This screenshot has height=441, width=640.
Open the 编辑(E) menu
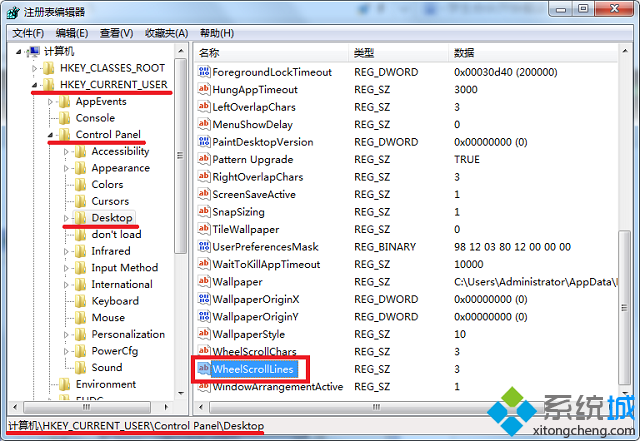click(72, 33)
